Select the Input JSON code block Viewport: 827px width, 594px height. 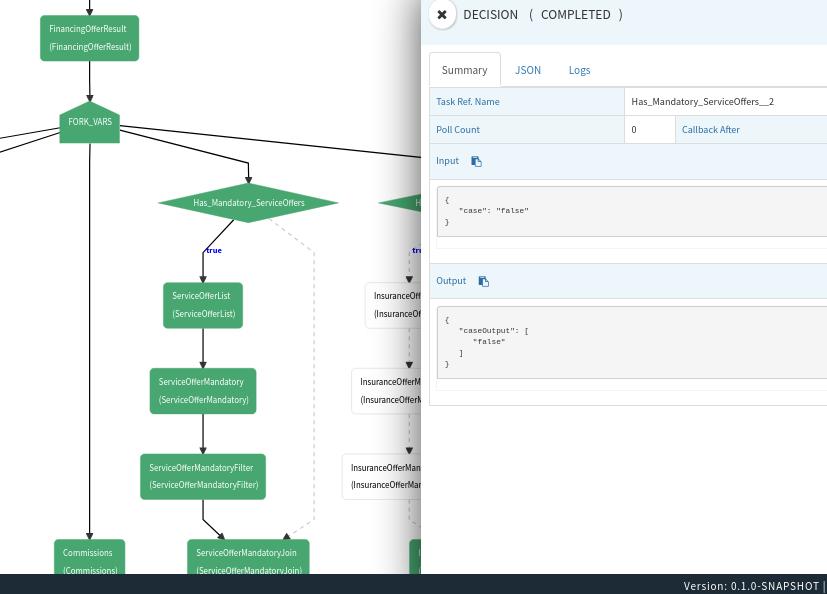(x=630, y=213)
